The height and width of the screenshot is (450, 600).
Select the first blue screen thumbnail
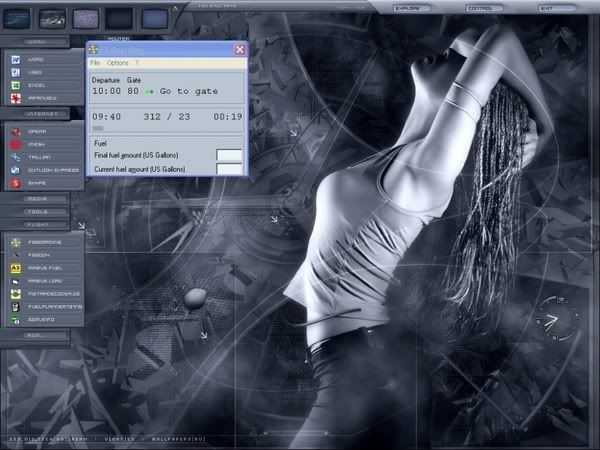(x=16, y=18)
